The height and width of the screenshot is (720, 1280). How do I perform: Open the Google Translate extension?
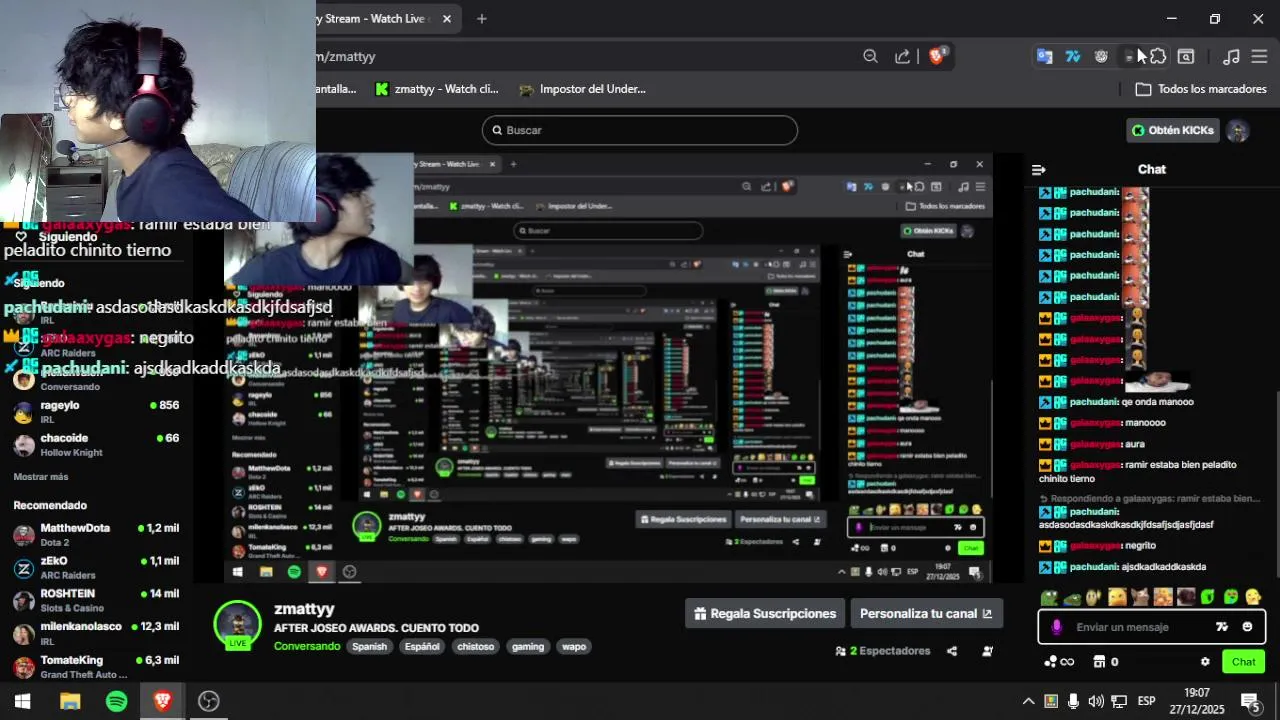pyautogui.click(x=1045, y=56)
